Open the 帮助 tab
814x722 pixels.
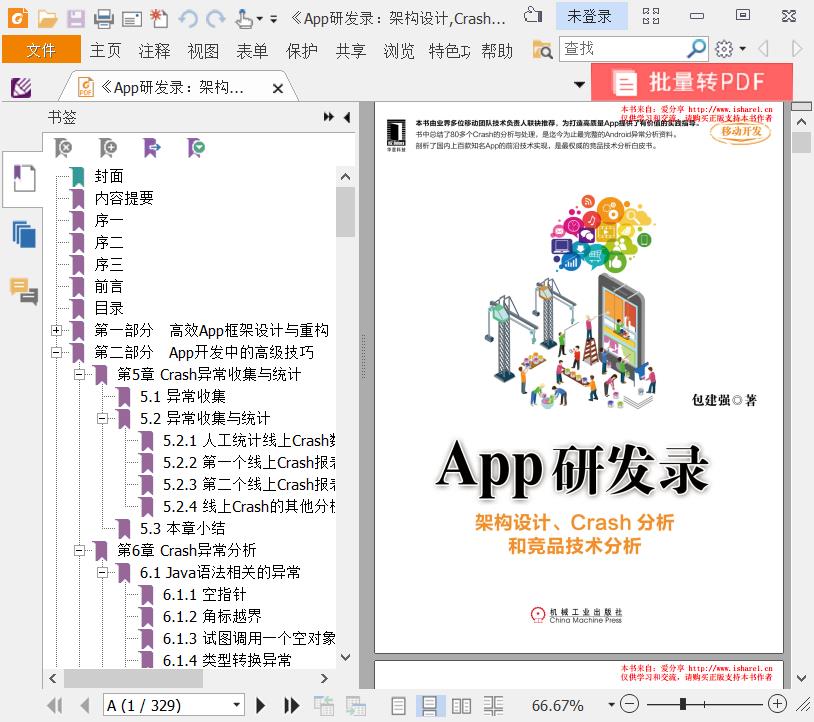point(497,50)
